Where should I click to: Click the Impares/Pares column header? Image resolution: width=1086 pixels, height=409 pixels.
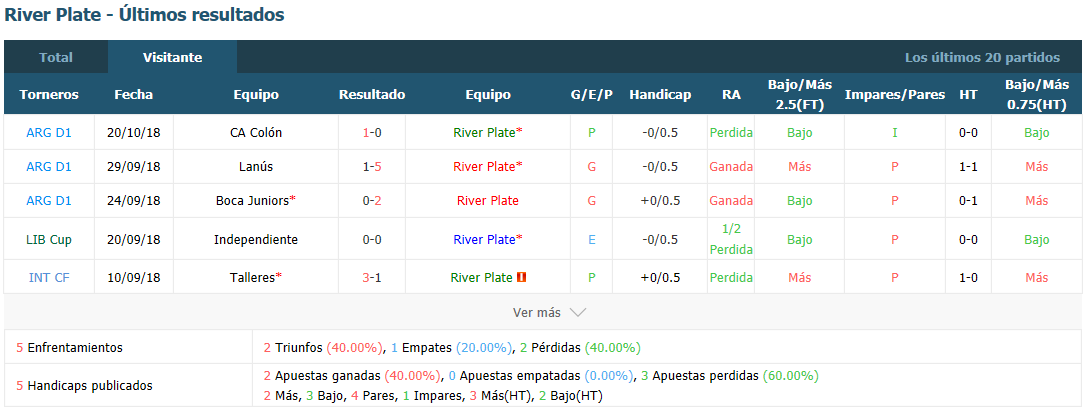point(895,95)
